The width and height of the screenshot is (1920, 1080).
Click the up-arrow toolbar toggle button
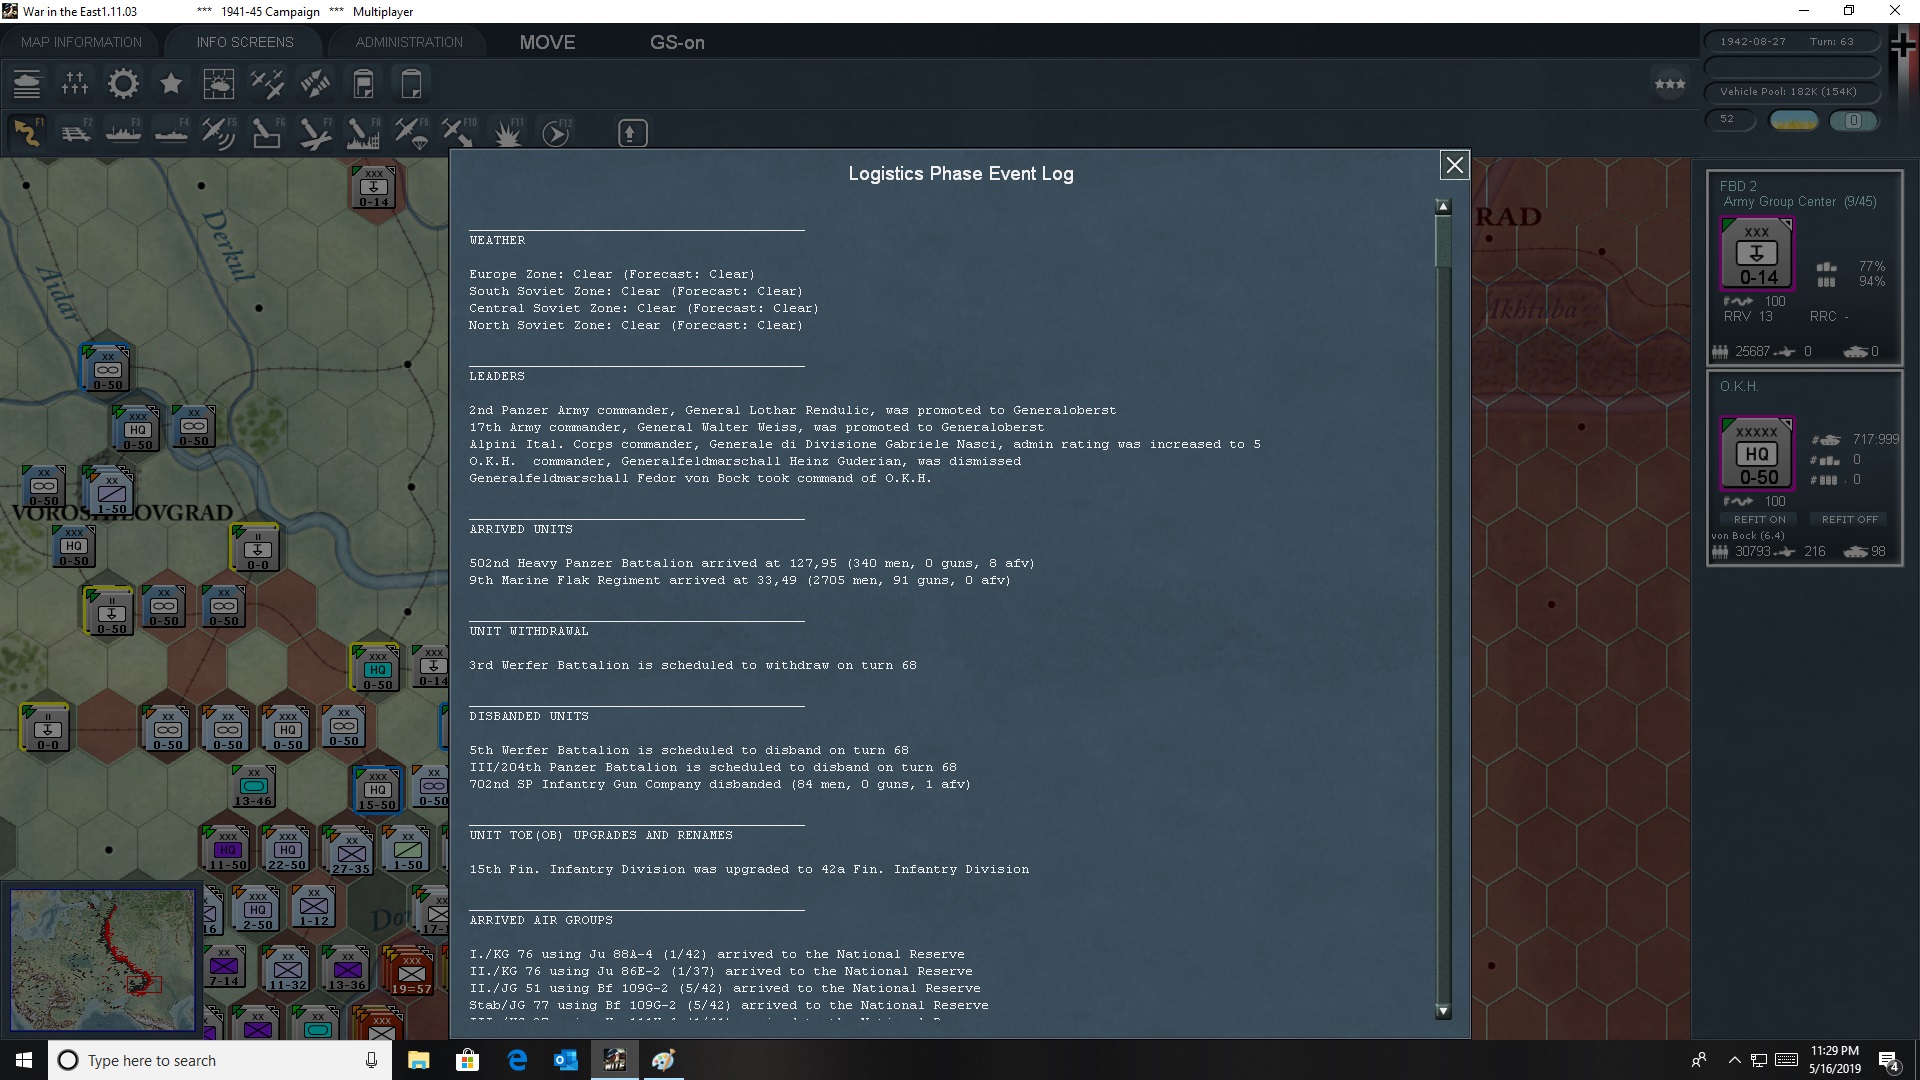point(632,133)
